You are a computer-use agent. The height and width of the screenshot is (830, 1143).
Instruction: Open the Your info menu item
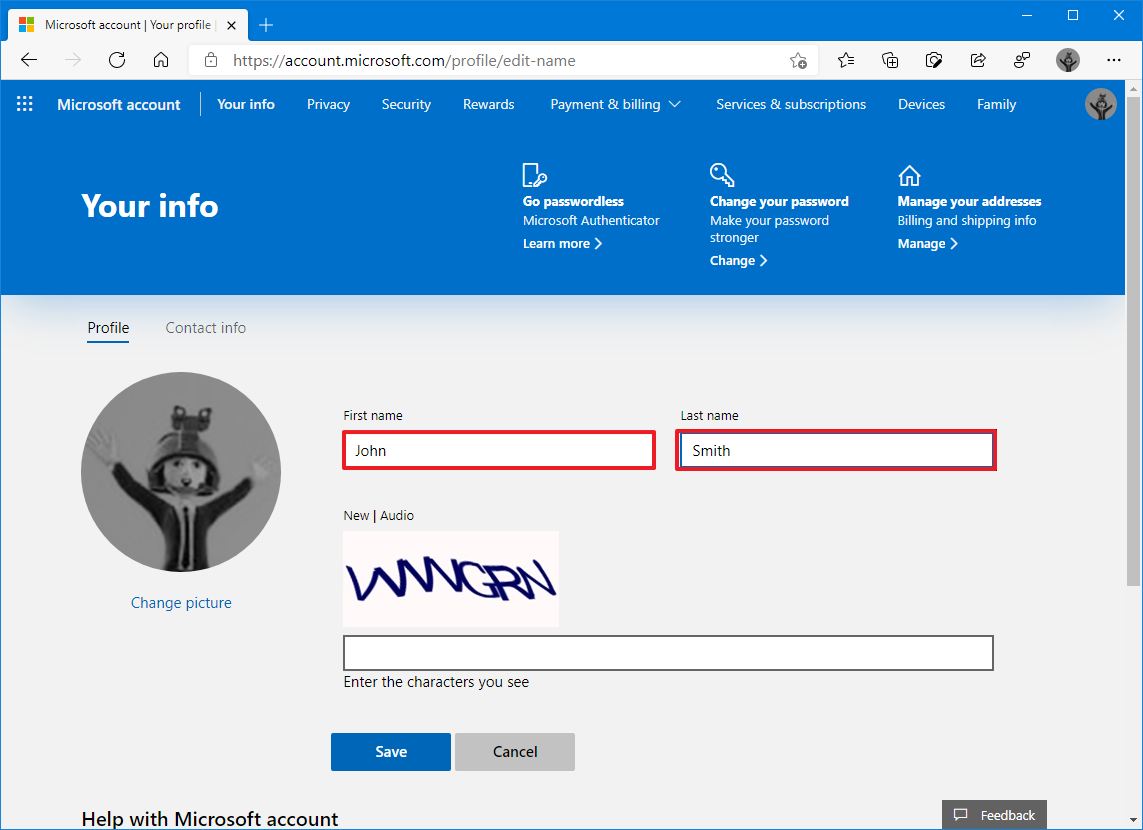click(246, 104)
